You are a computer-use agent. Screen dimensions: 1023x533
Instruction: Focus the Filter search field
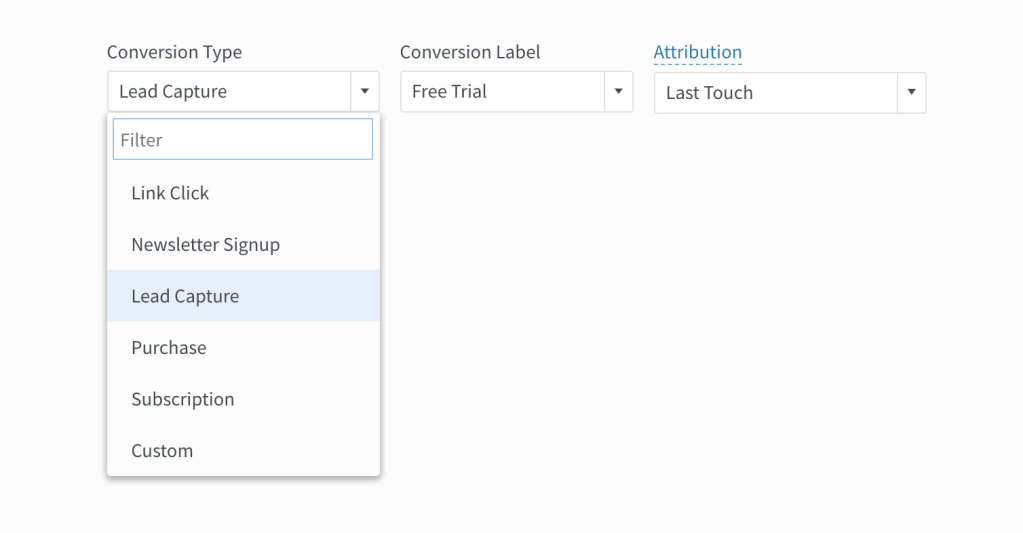(243, 140)
